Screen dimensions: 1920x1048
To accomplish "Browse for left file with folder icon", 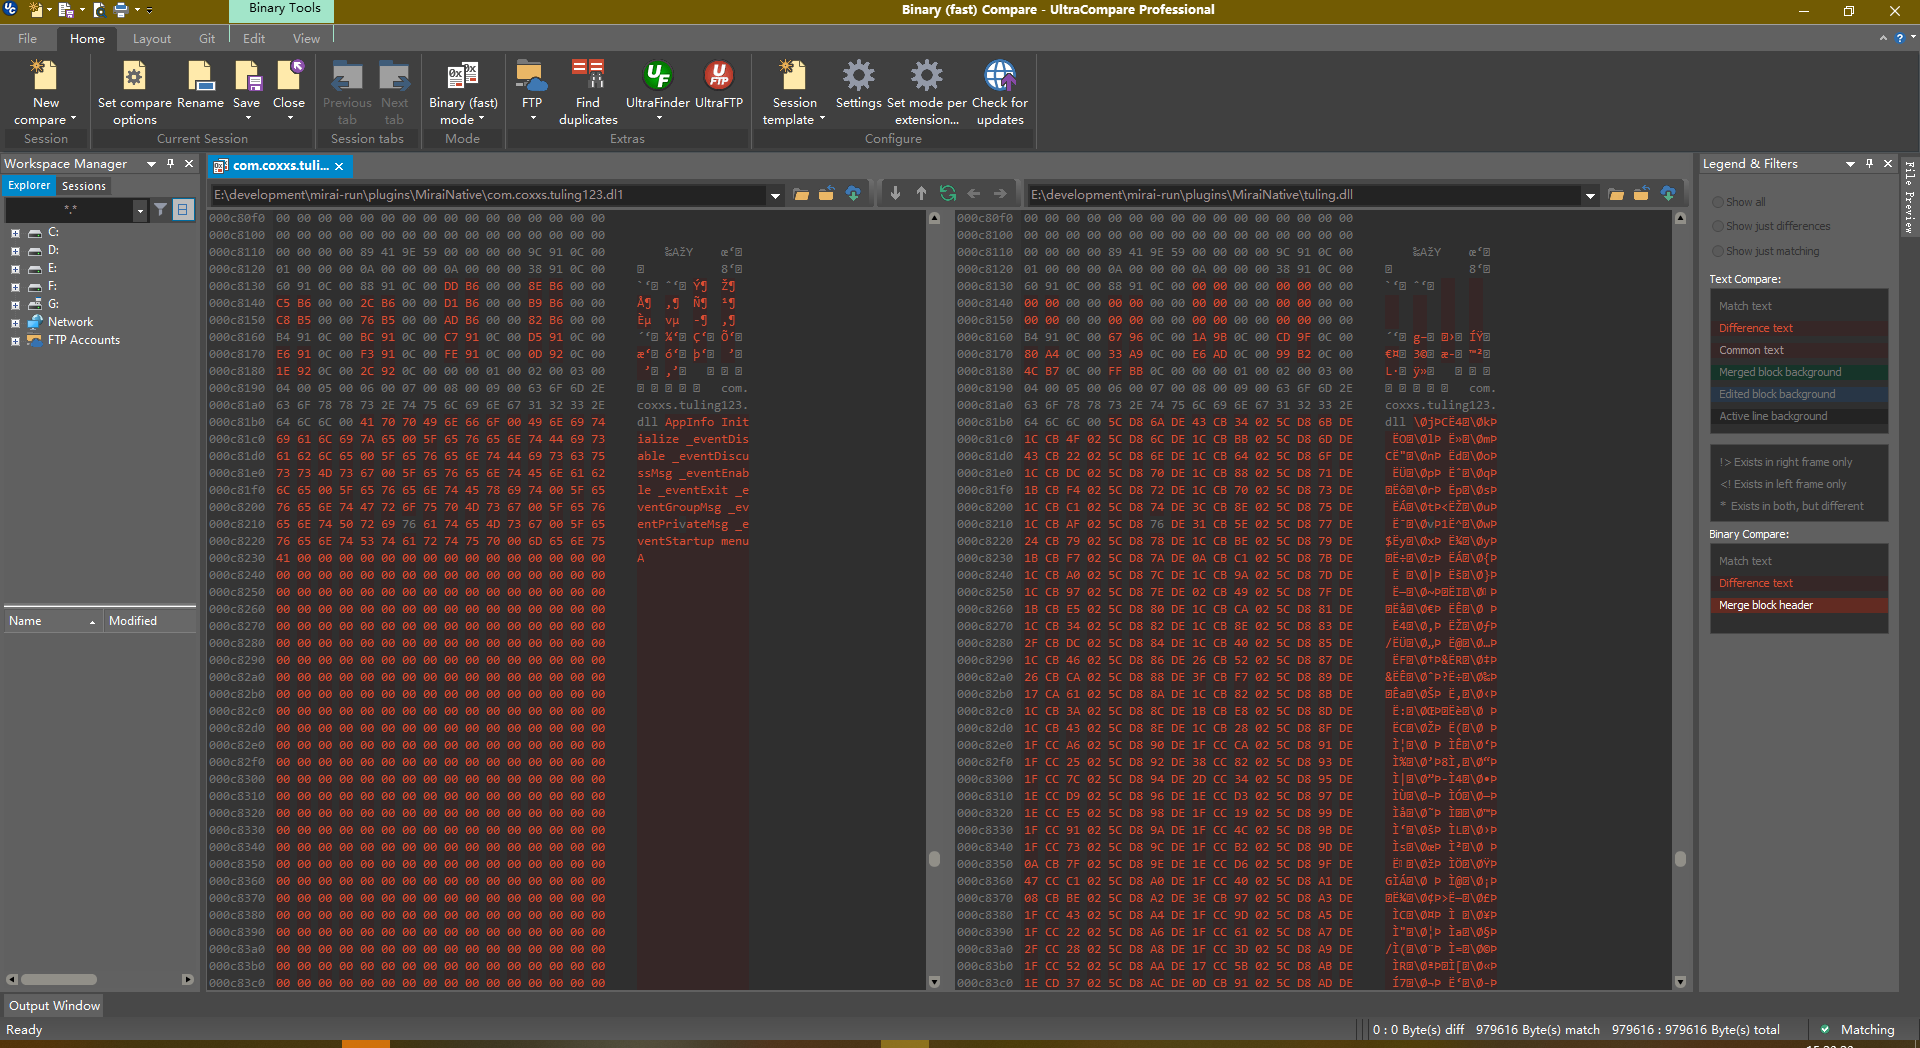I will pos(801,195).
